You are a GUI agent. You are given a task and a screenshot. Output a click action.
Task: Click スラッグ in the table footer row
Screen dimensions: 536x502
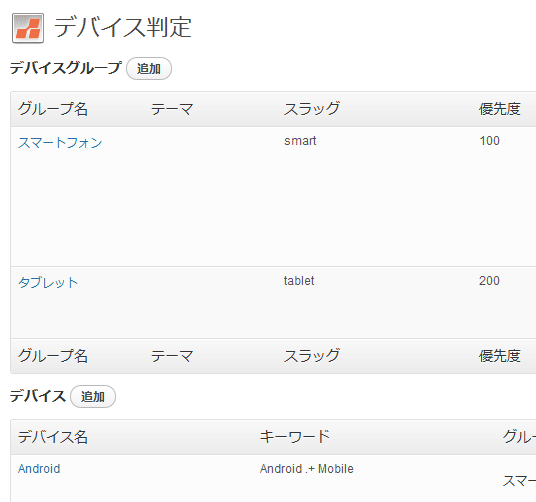point(312,356)
